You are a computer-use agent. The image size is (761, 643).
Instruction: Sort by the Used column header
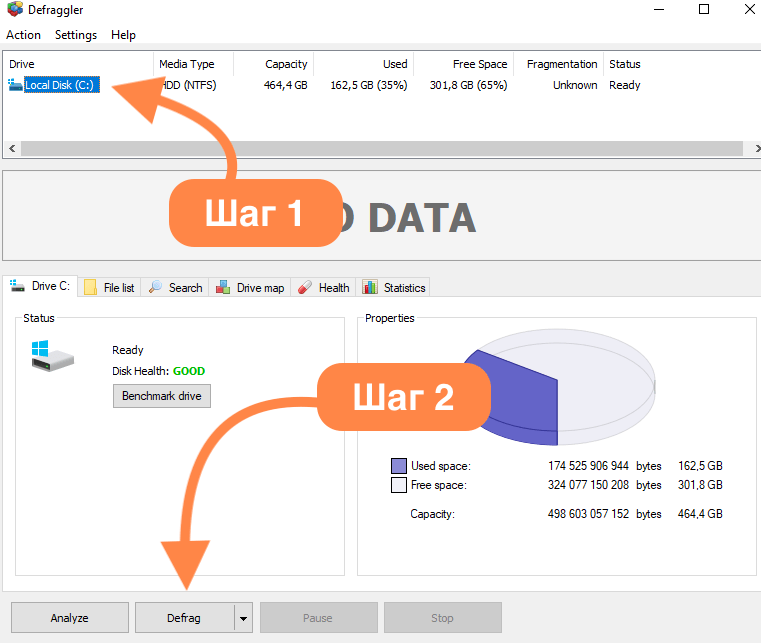(x=364, y=64)
